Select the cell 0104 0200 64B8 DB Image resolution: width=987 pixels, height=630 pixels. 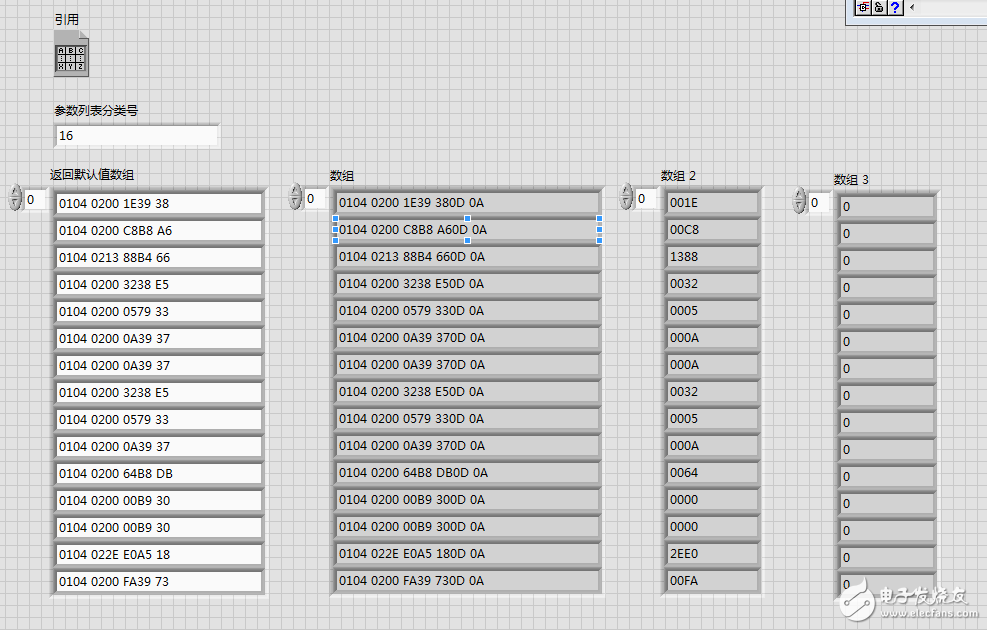click(159, 473)
